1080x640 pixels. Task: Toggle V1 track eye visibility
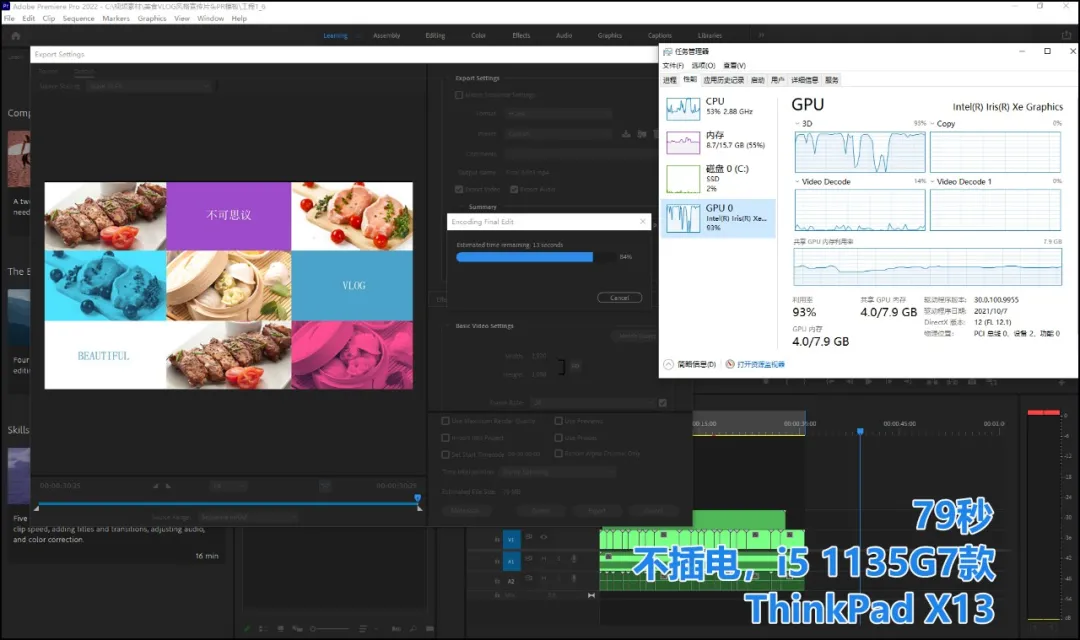pos(543,537)
